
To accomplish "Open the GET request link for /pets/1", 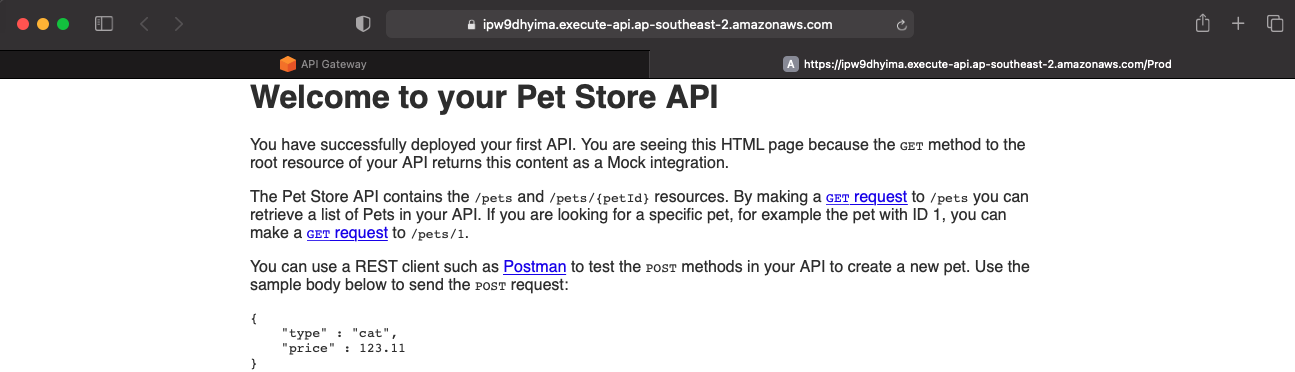I will (x=347, y=233).
